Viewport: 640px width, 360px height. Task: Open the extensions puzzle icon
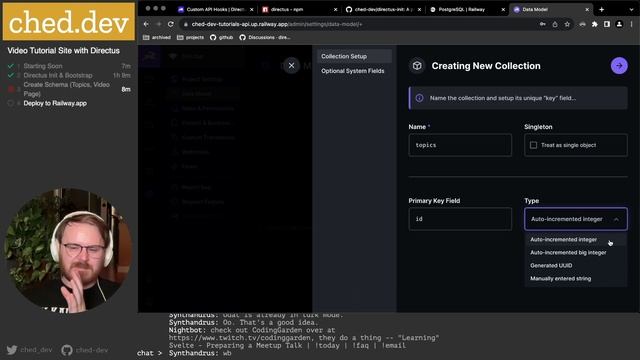pyautogui.click(x=595, y=24)
